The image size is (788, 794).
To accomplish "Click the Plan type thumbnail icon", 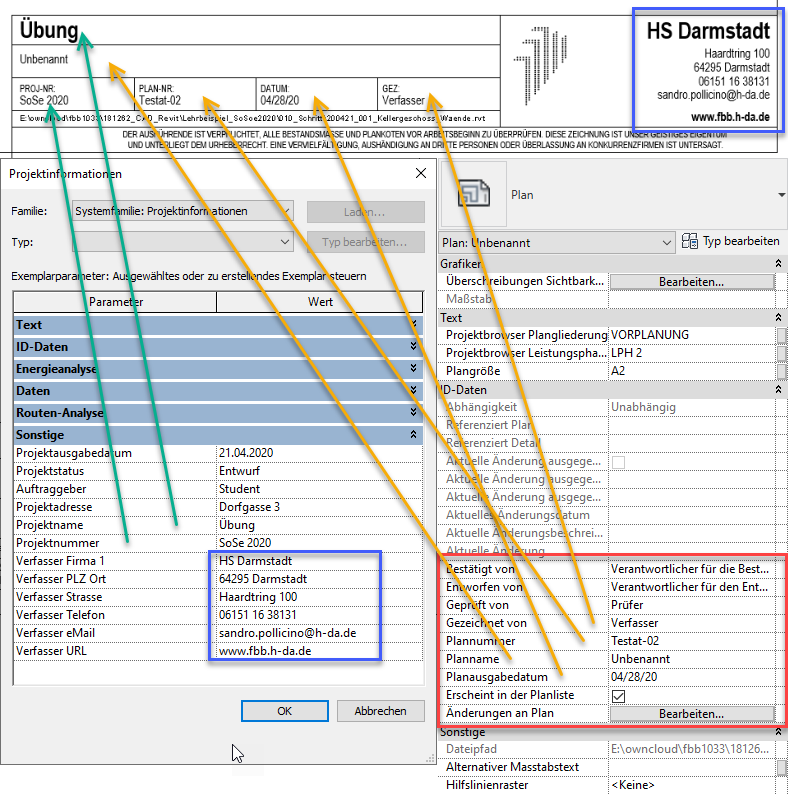I will tap(471, 196).
